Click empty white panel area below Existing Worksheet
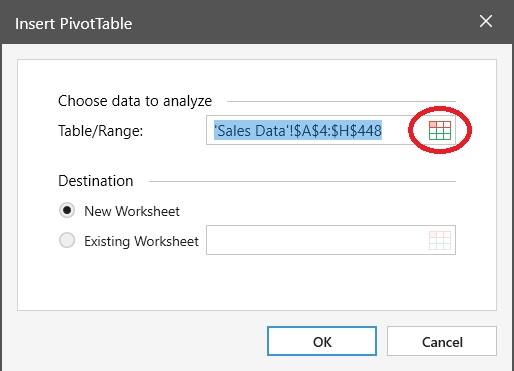Viewport: 514px width, 371px height. (257, 283)
